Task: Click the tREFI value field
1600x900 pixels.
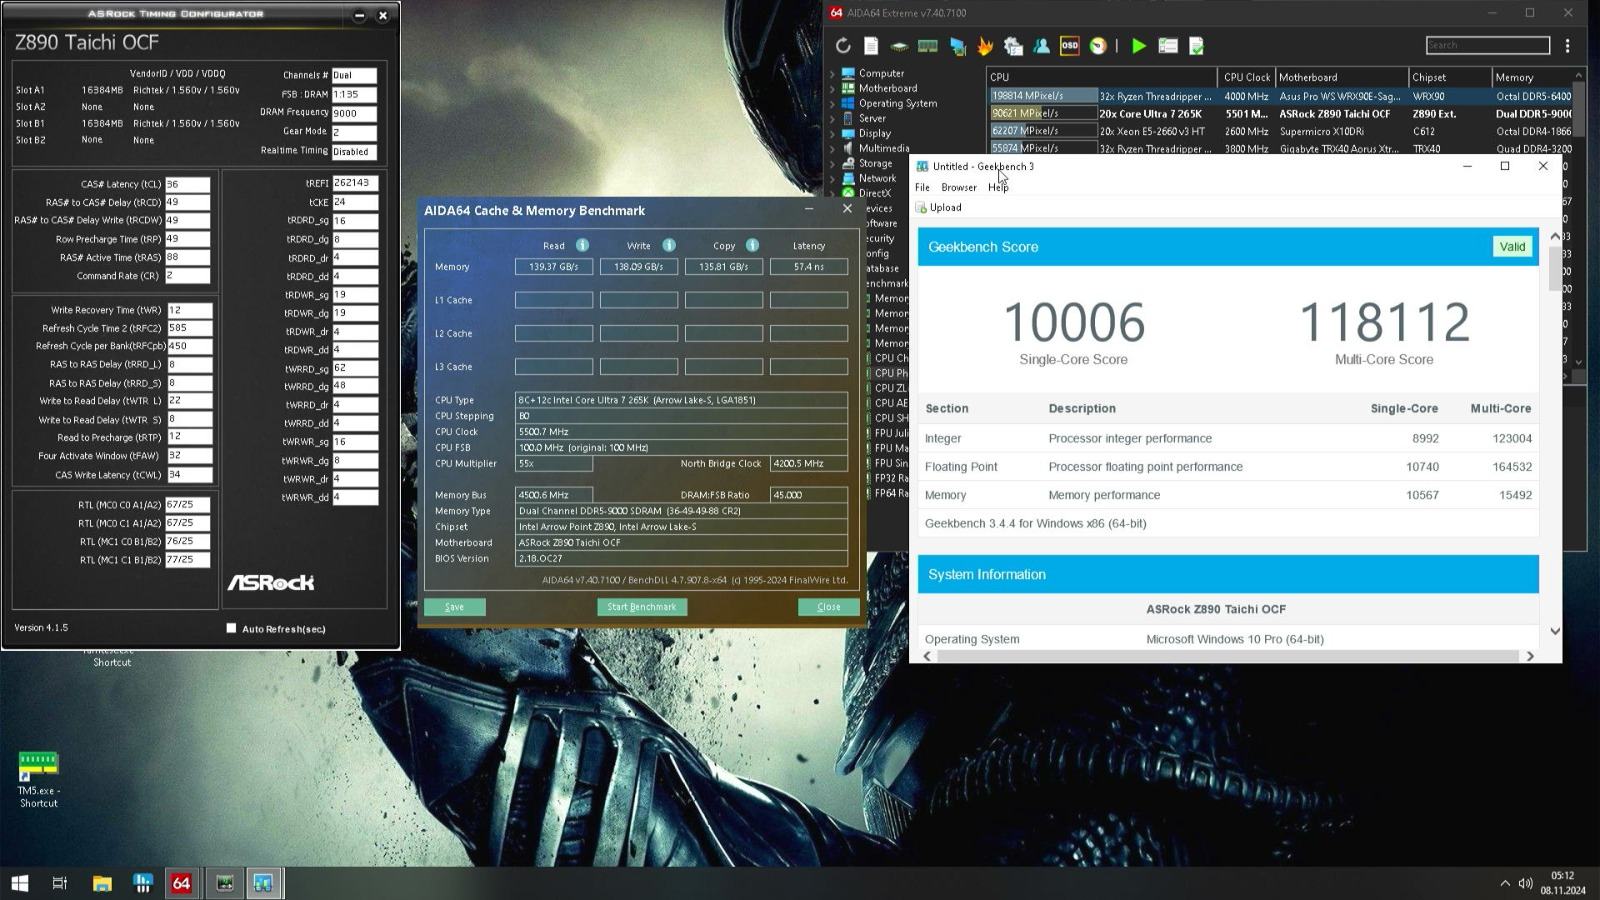Action: coord(355,183)
